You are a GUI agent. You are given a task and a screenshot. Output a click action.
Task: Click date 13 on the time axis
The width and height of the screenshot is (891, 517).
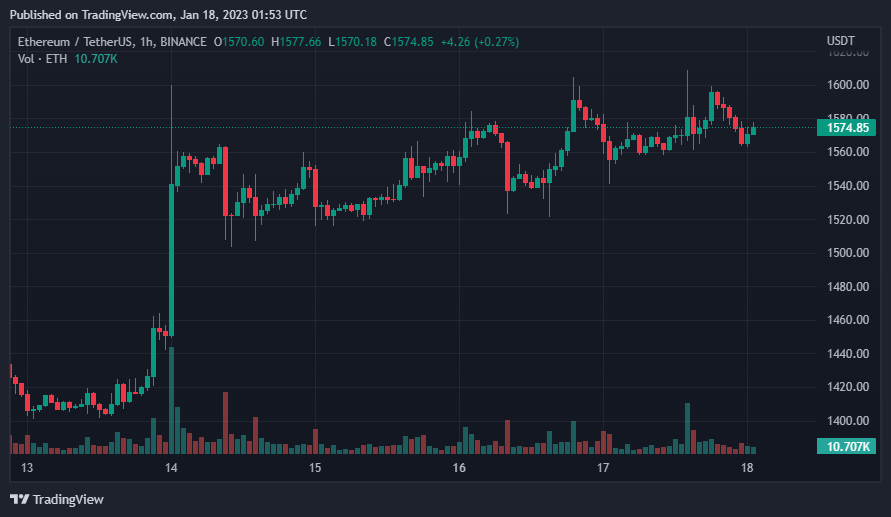27,468
